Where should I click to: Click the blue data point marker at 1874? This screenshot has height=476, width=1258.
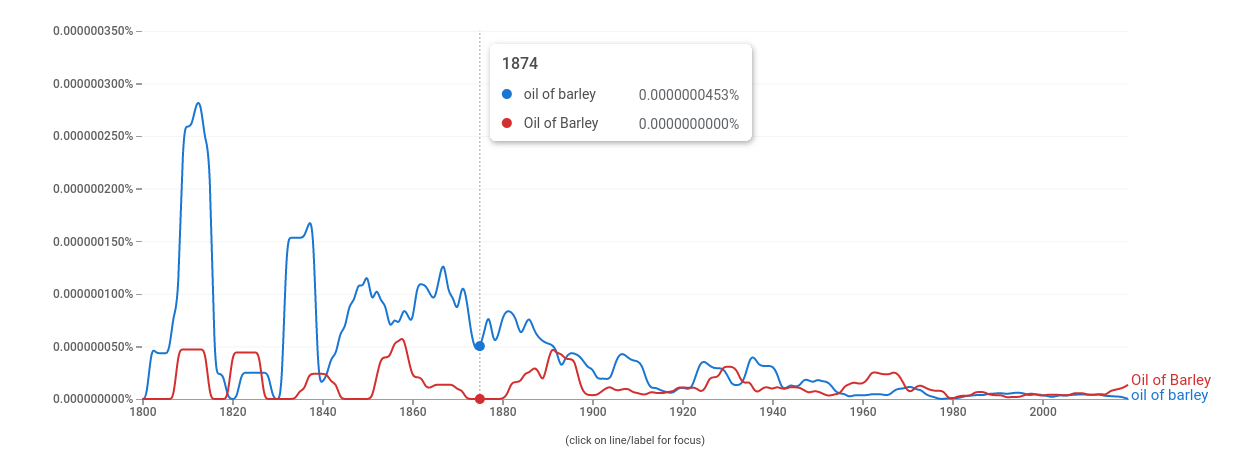tap(480, 346)
